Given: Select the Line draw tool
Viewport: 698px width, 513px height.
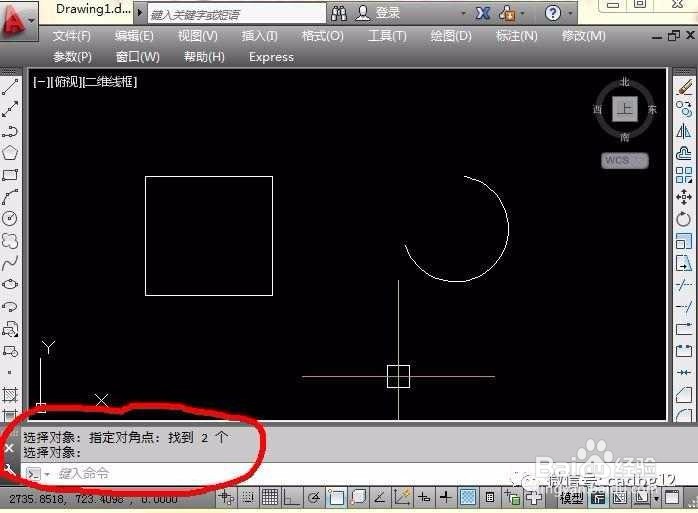Looking at the screenshot, I should point(10,87).
